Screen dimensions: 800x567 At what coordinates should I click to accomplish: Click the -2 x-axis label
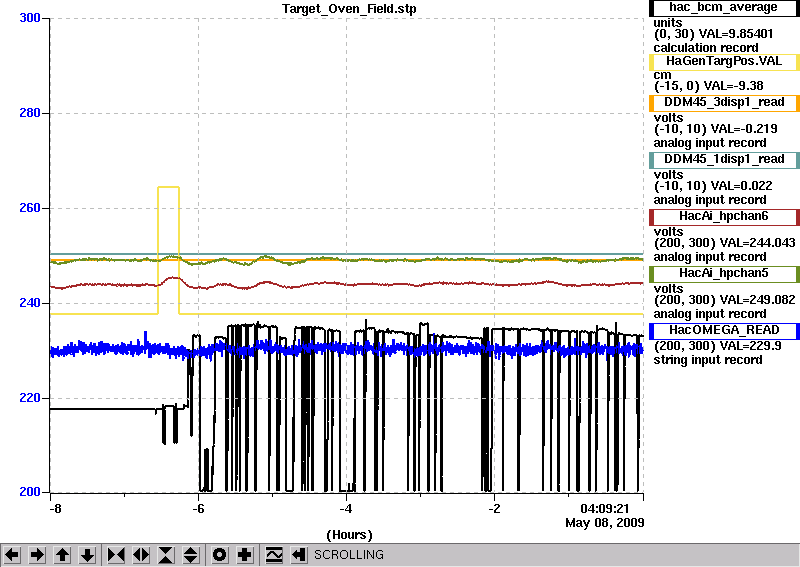pos(494,509)
